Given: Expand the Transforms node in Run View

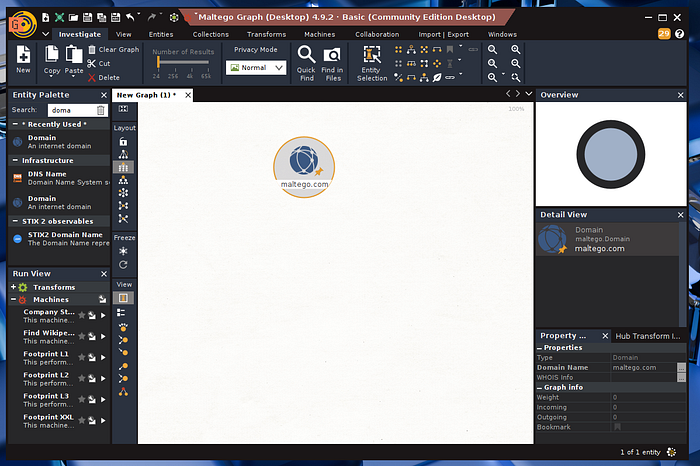Looking at the screenshot, I should coord(13,287).
